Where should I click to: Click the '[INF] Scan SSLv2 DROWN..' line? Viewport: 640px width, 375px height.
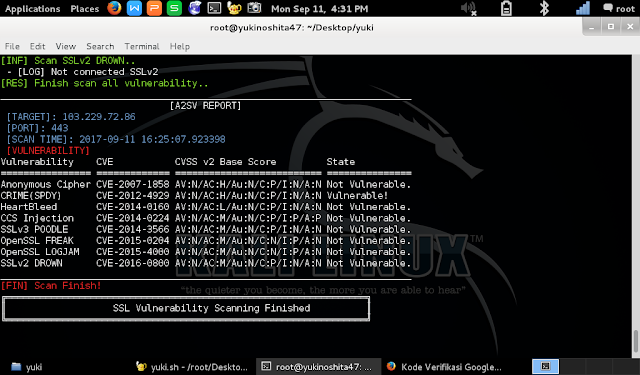click(68, 61)
